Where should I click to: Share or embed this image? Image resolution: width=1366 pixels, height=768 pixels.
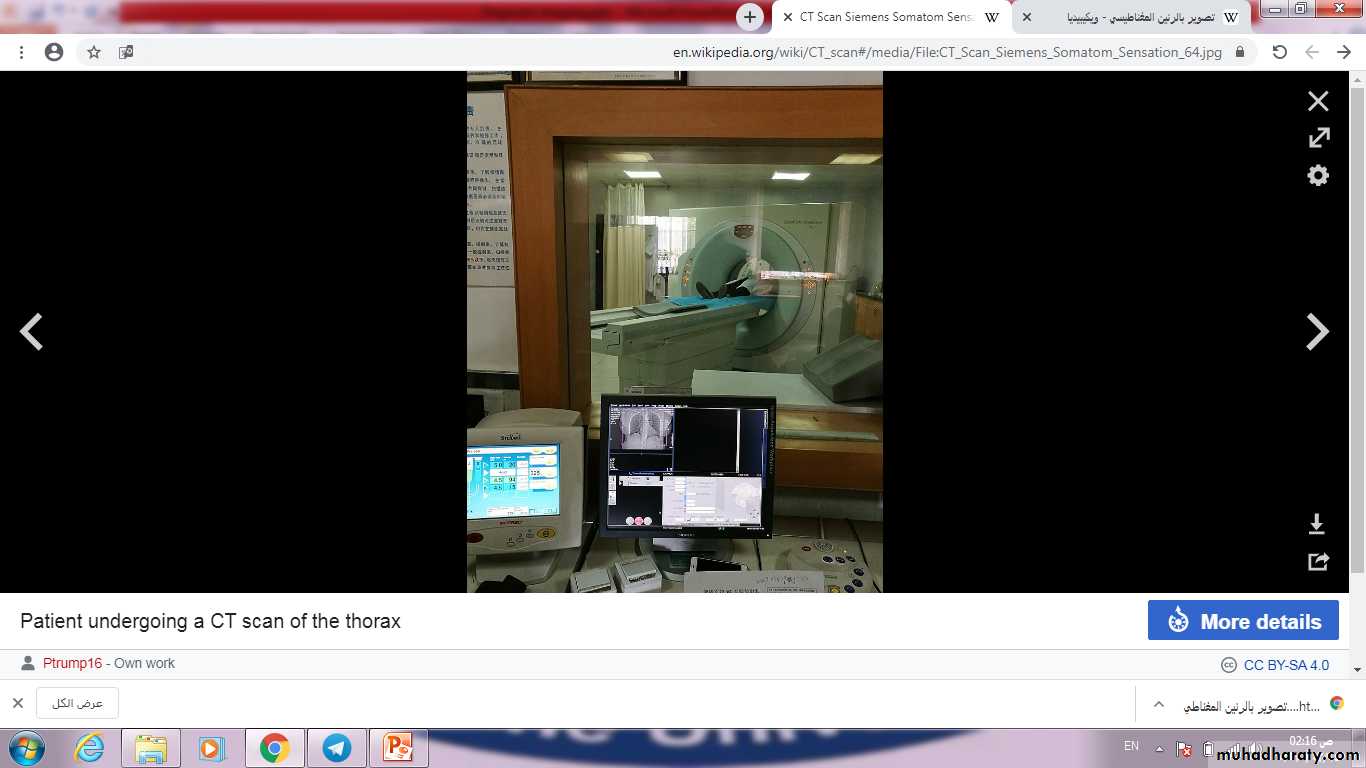[1318, 562]
